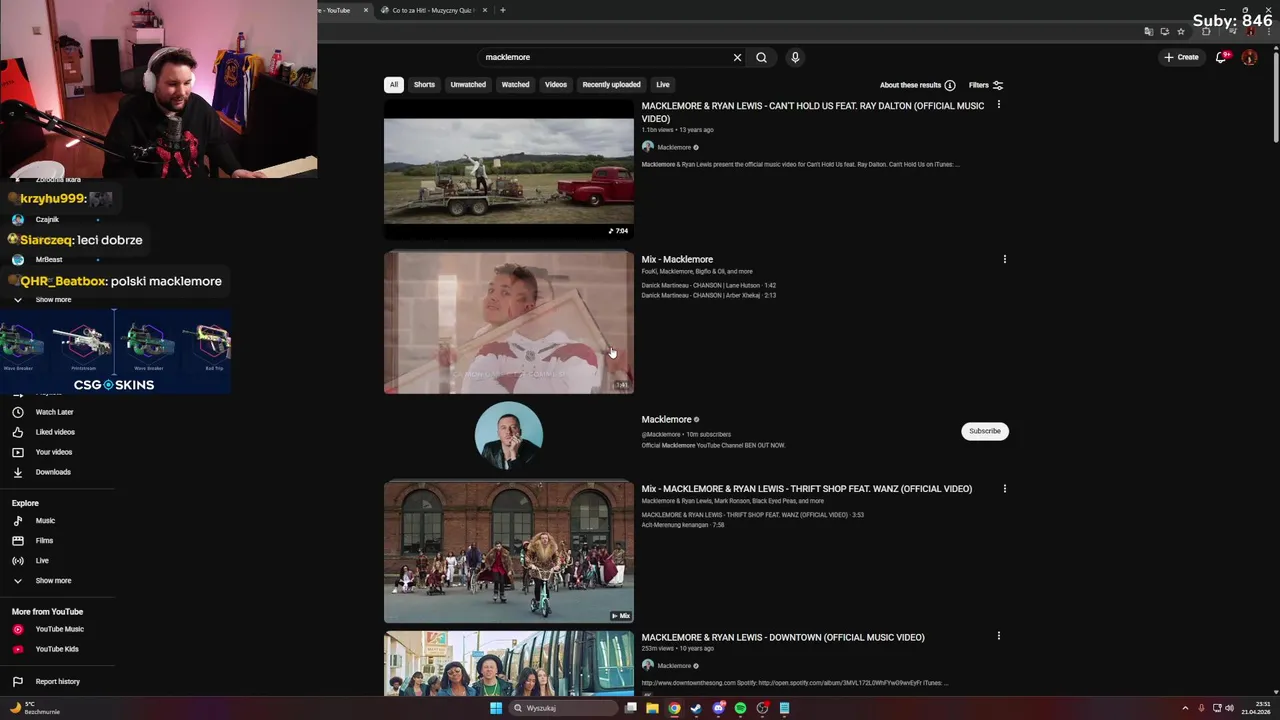The width and height of the screenshot is (1280, 720).
Task: Open Live in Explore section
Action: click(x=42, y=561)
